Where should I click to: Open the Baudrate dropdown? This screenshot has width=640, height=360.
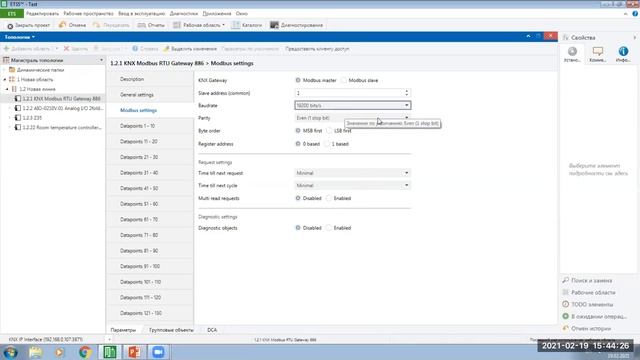(353, 105)
